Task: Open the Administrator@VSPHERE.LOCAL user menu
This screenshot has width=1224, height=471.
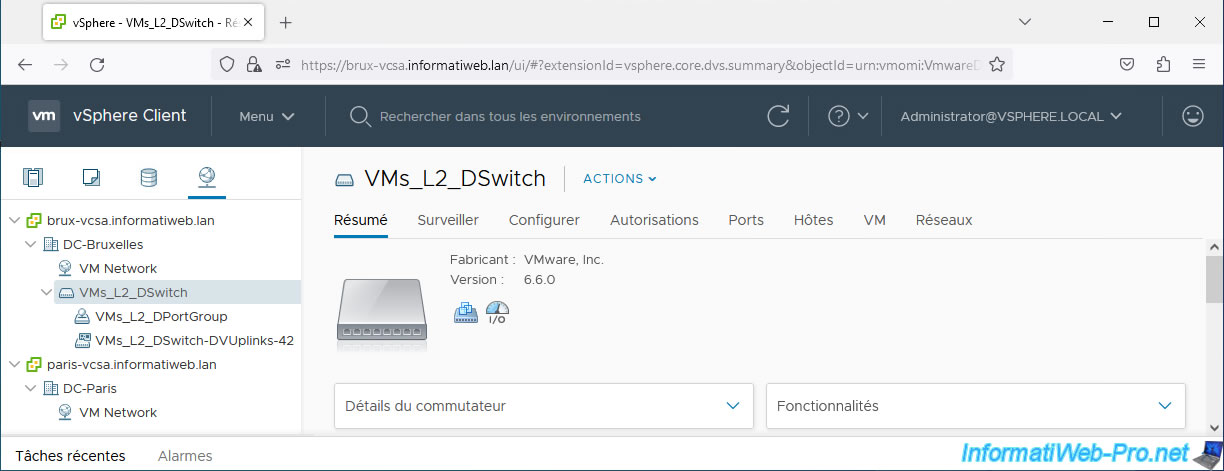Action: pos(1011,116)
